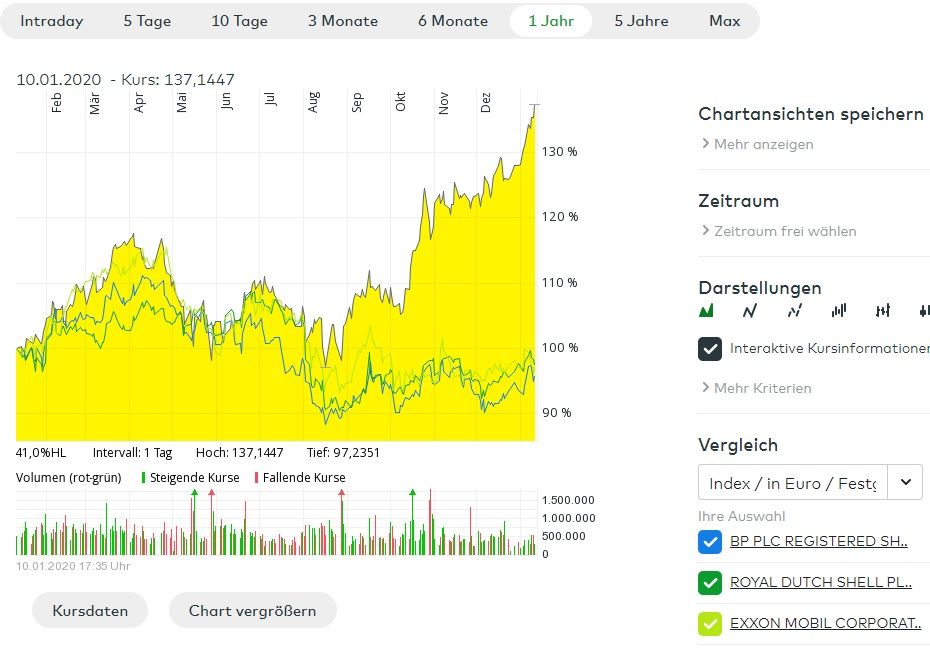Select the dashed line chart style
930x658 pixels.
(794, 311)
